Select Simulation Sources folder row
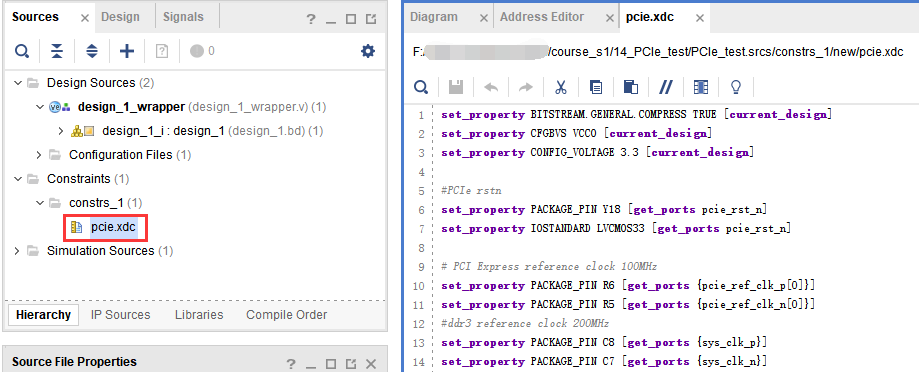The width and height of the screenshot is (919, 372). [x=100, y=251]
